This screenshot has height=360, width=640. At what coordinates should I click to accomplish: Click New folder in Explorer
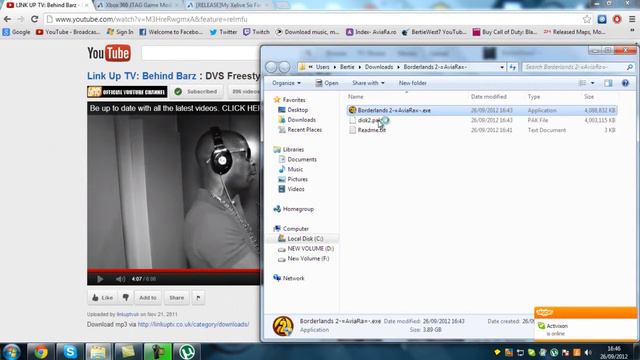(413, 83)
